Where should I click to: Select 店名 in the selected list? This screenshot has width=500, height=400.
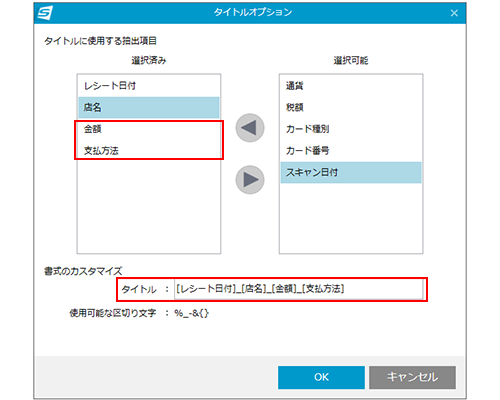149,107
